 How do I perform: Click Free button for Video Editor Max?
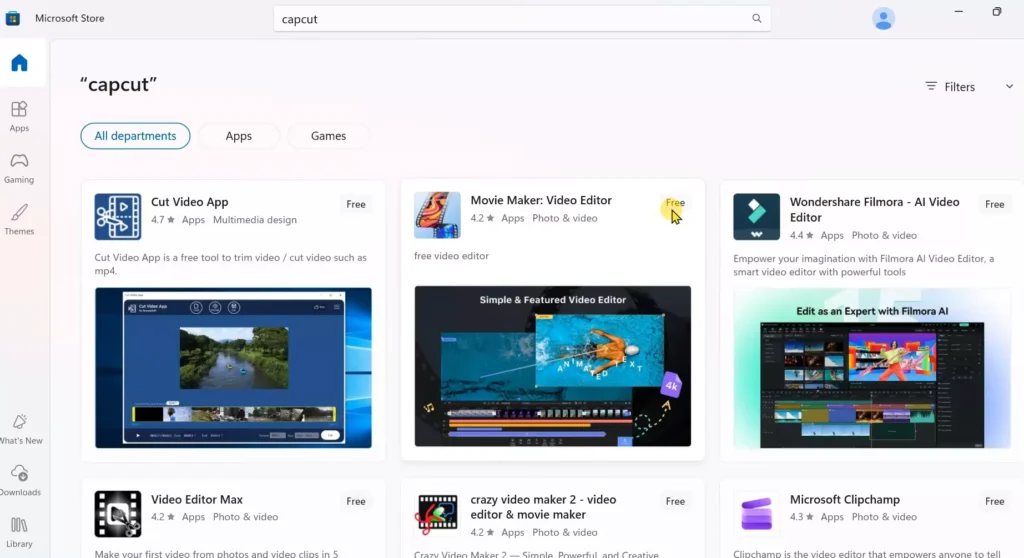(356, 501)
